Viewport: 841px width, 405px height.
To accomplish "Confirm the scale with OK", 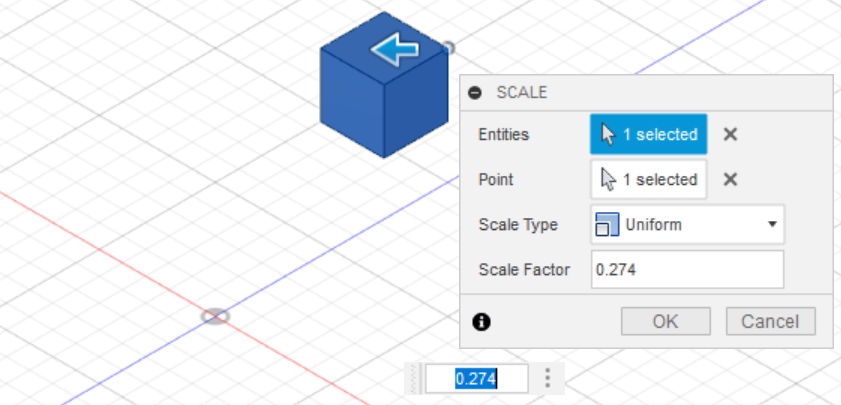I will tap(666, 321).
